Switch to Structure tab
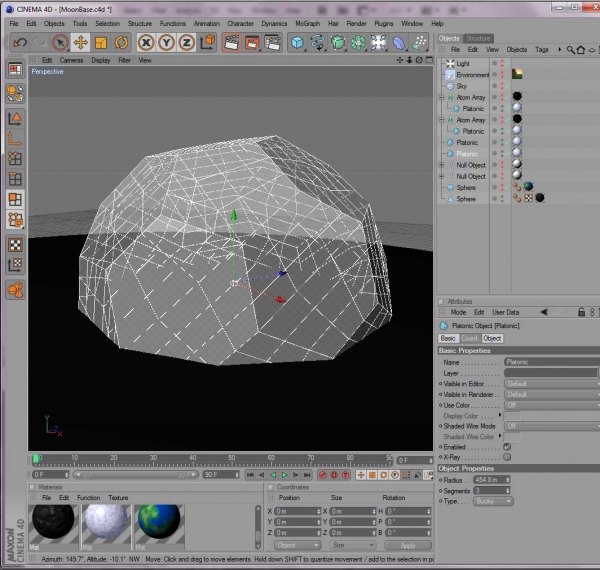 click(x=478, y=38)
